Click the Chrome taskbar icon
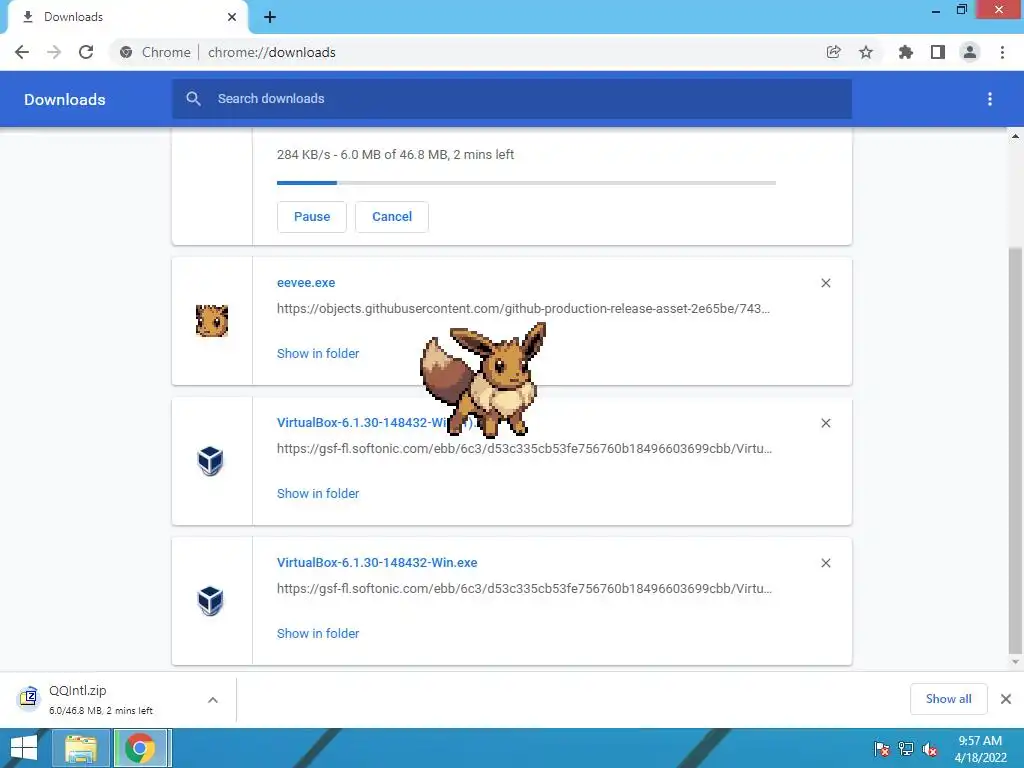The height and width of the screenshot is (768, 1024). coord(142,748)
